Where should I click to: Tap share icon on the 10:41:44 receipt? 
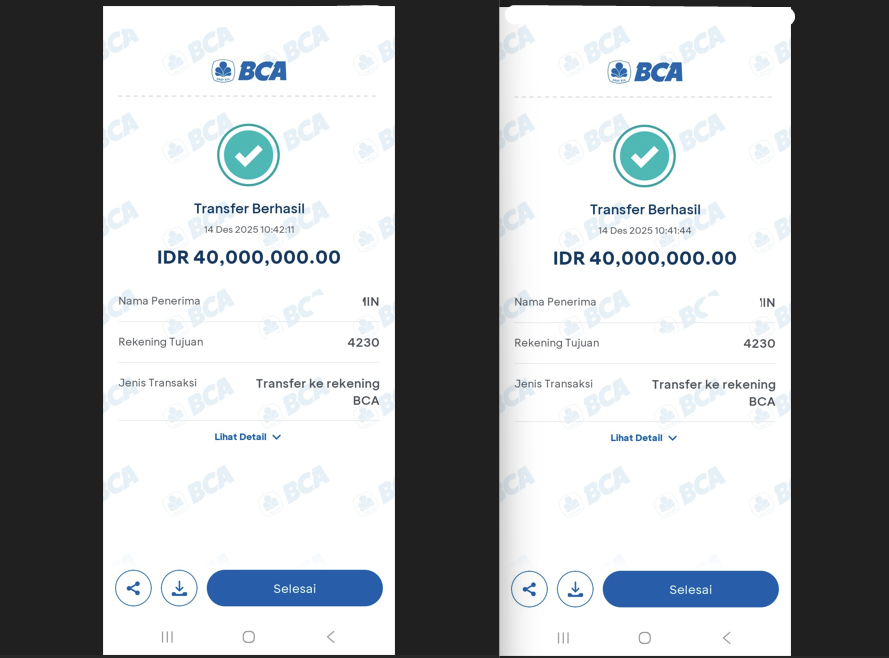coord(529,589)
